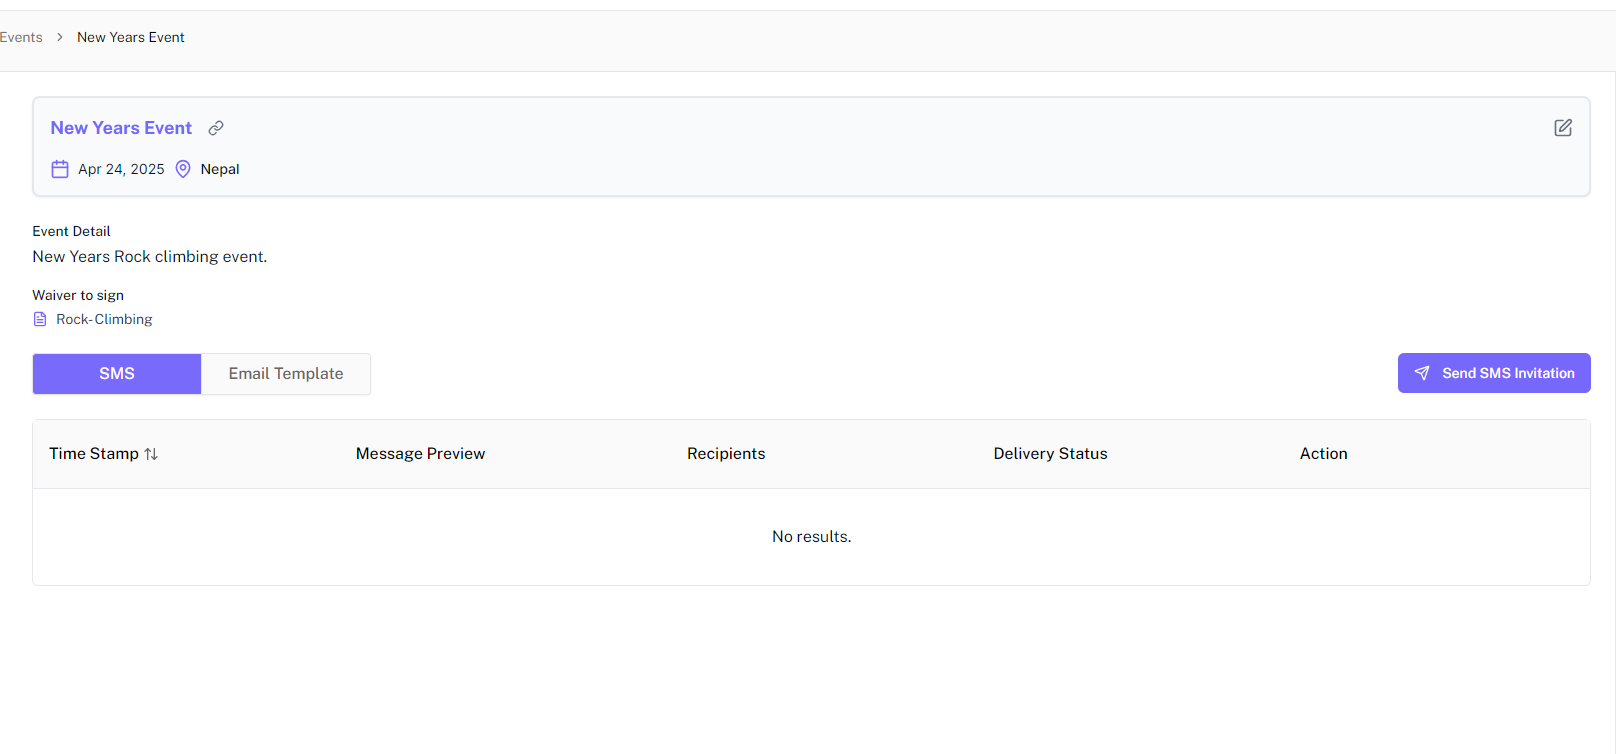
Task: Select New Years Event breadcrumb item
Action: pos(131,37)
